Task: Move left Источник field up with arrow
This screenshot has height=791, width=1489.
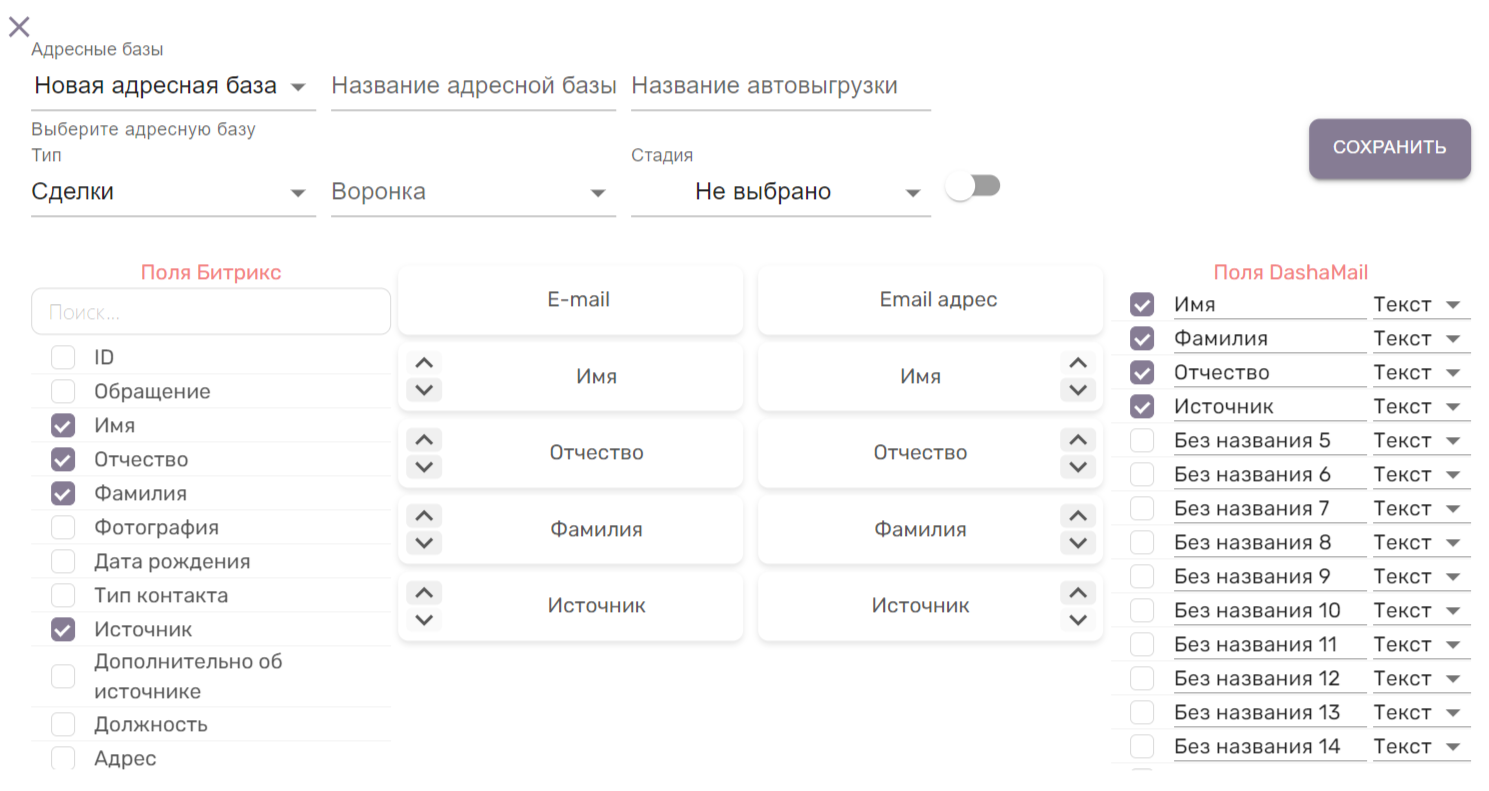Action: [x=424, y=593]
